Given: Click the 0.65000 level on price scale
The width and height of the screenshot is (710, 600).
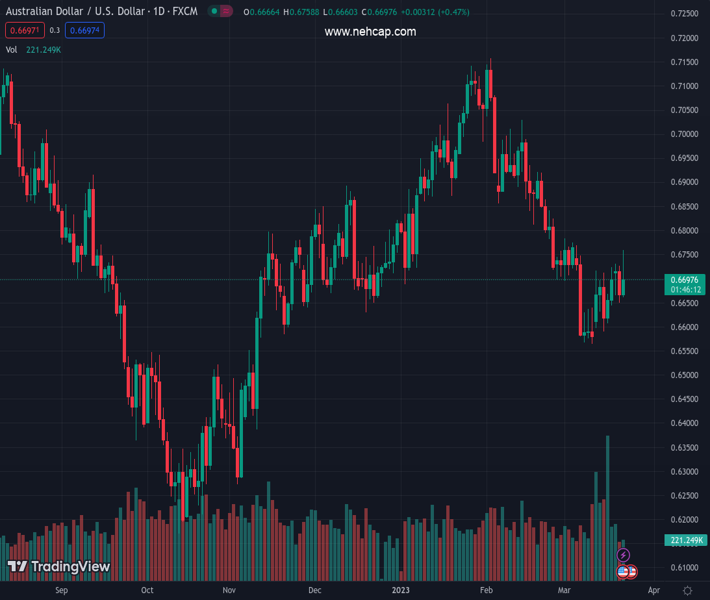Looking at the screenshot, I should click(x=685, y=375).
